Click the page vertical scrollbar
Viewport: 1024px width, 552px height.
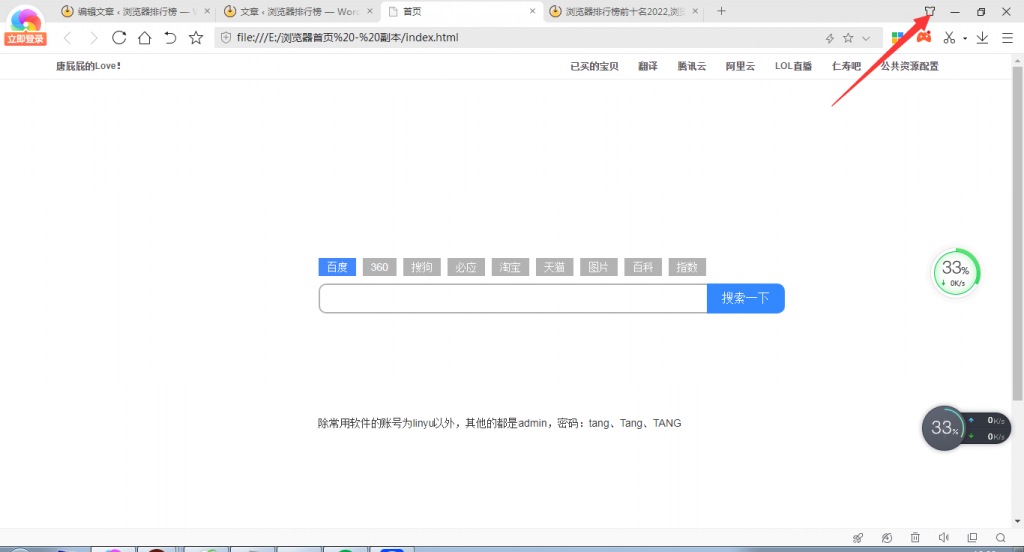point(1017,234)
